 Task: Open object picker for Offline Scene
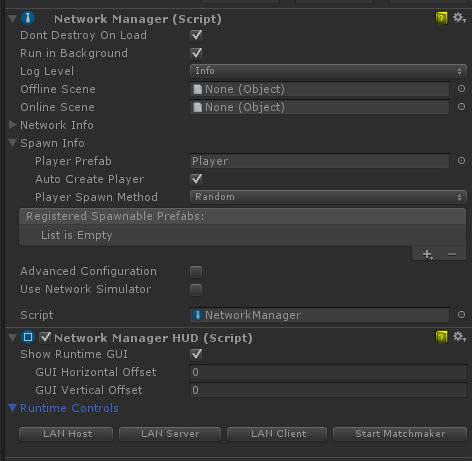[x=461, y=89]
